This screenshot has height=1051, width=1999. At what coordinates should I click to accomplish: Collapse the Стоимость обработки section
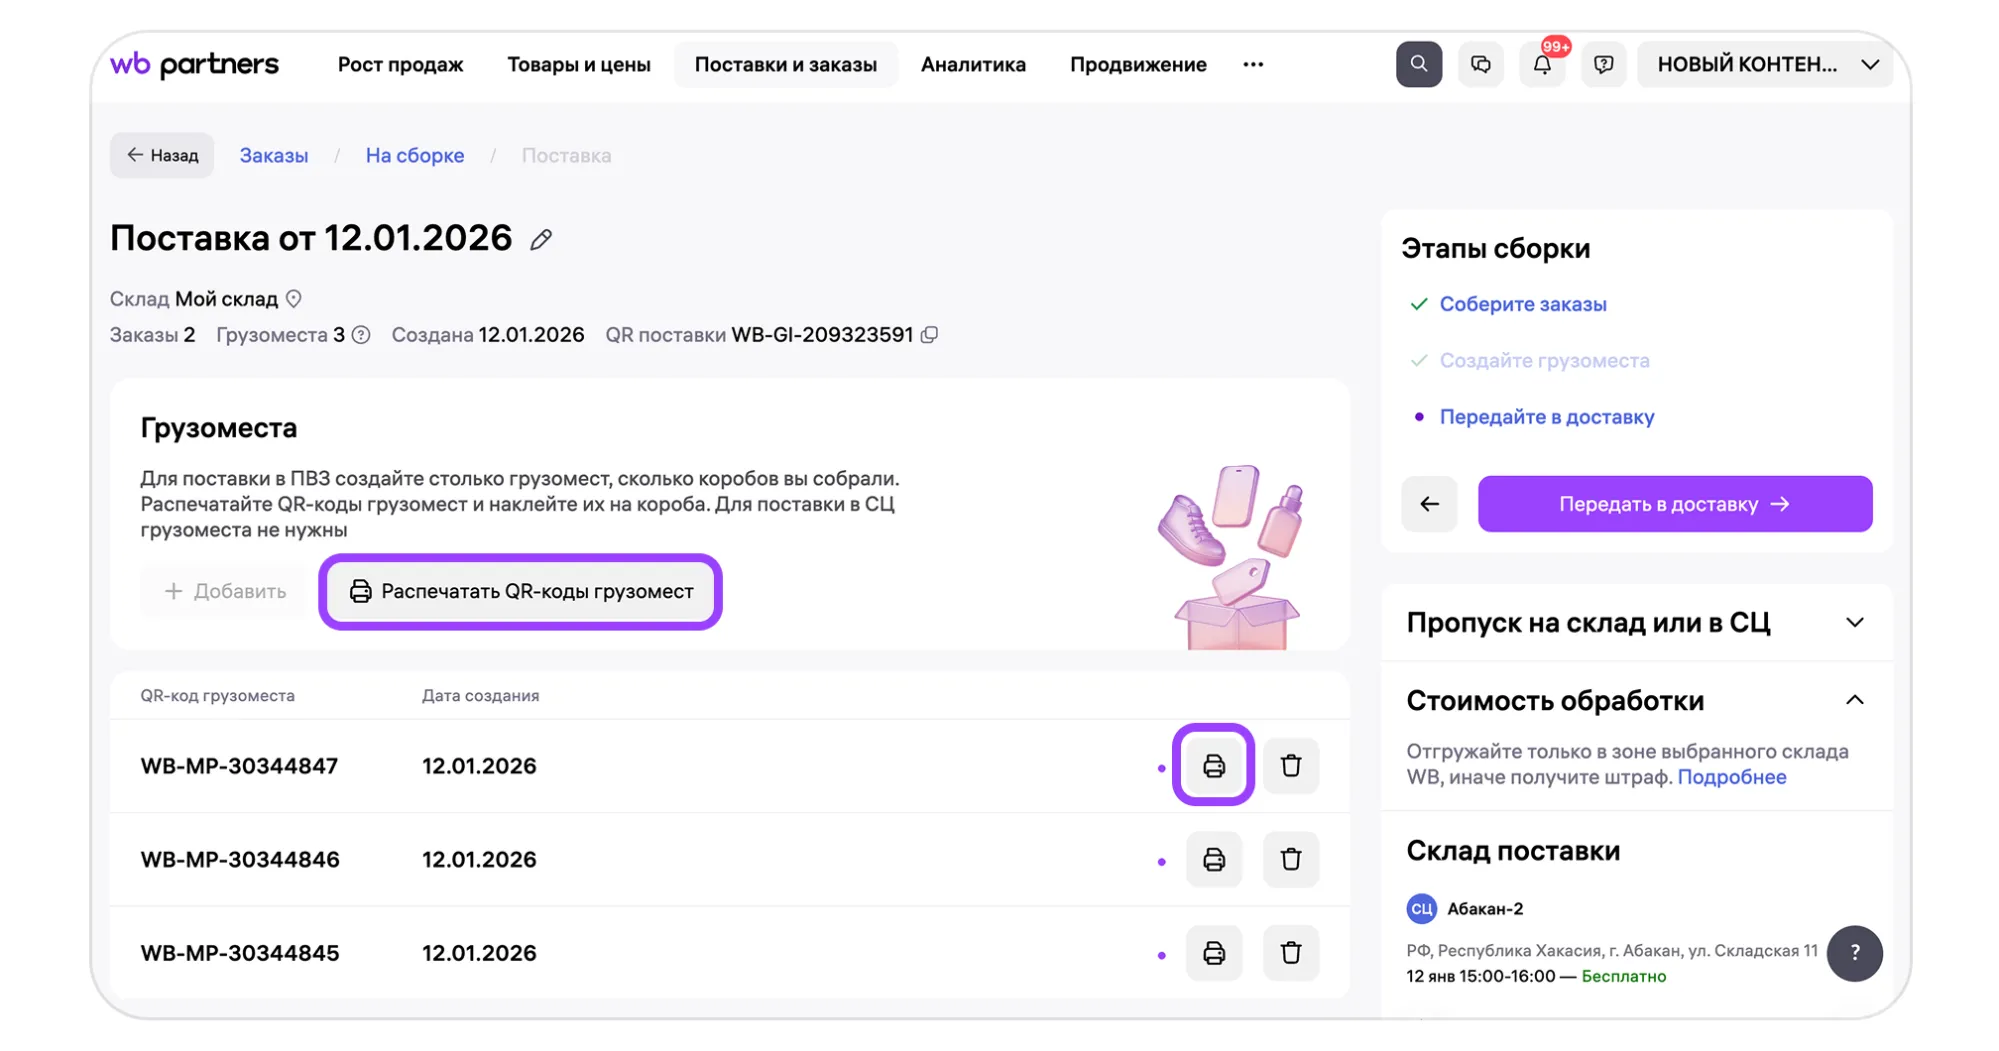(x=1854, y=700)
